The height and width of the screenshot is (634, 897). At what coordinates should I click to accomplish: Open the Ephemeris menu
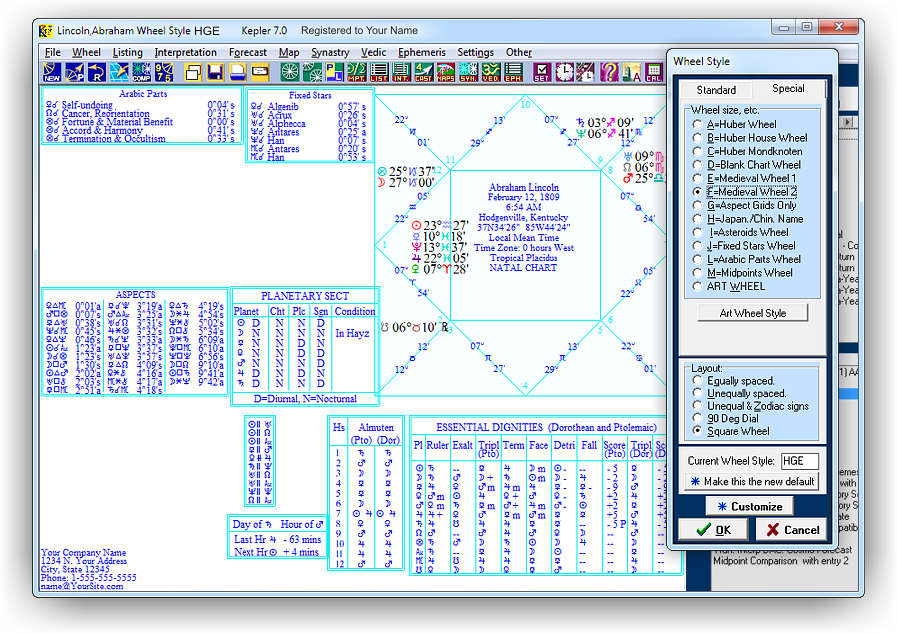[x=422, y=52]
